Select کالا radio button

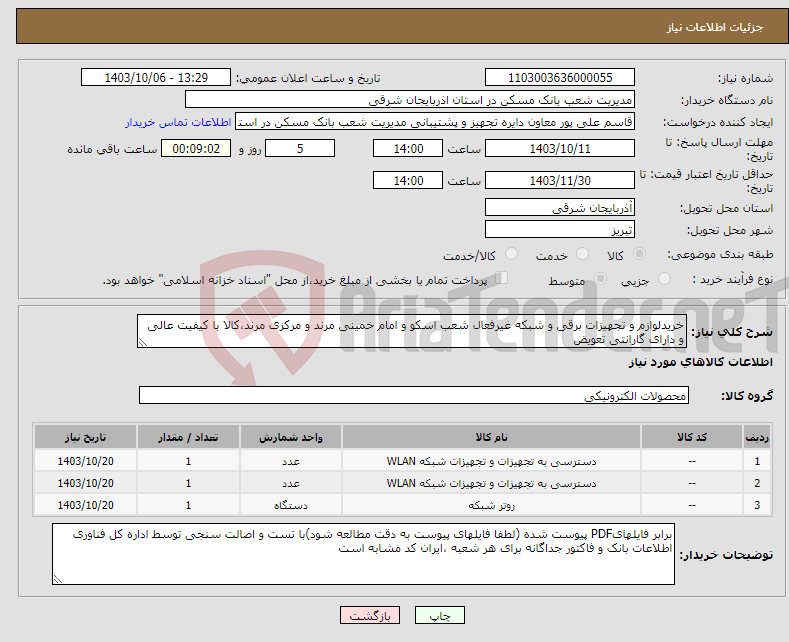click(x=639, y=254)
